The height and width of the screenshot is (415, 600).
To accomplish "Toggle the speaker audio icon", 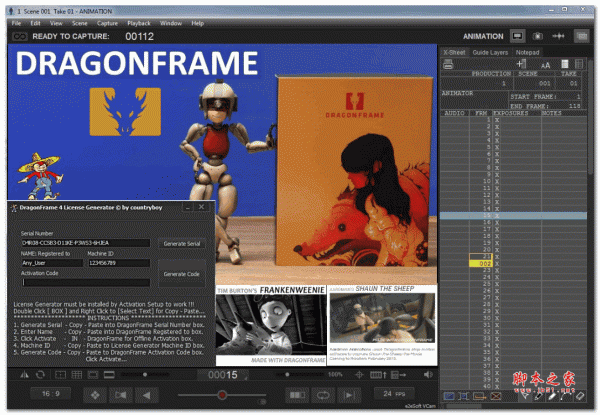I will tap(428, 375).
